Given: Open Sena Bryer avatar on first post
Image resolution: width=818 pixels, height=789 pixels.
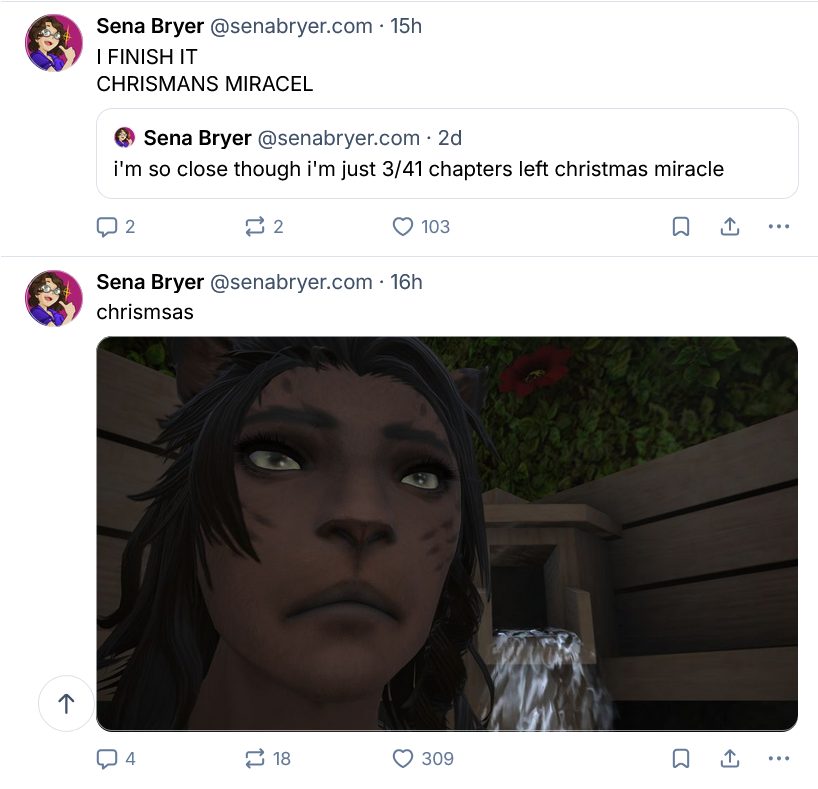Looking at the screenshot, I should click(x=54, y=43).
